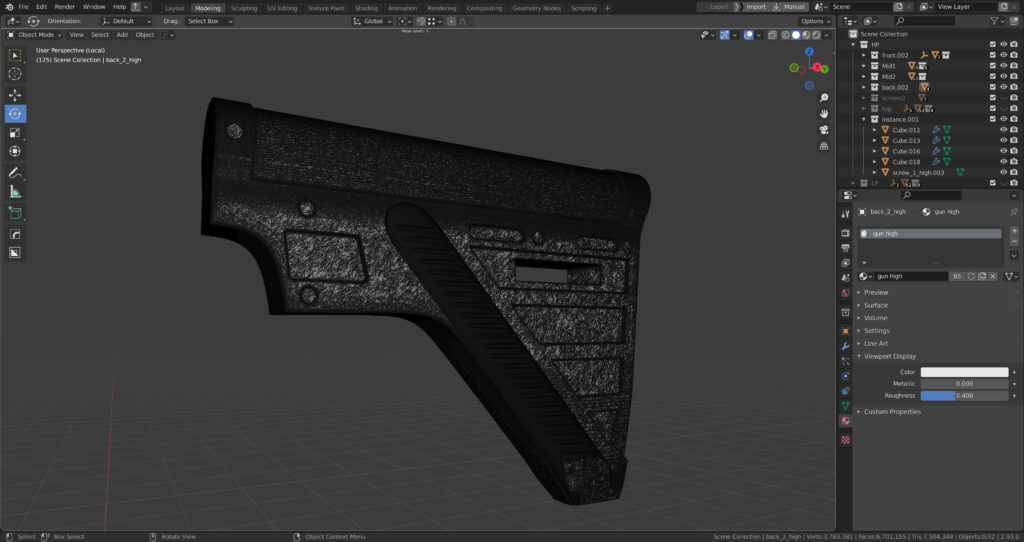Collapse the HP collection in outliner
The width and height of the screenshot is (1024, 542).
click(x=853, y=44)
